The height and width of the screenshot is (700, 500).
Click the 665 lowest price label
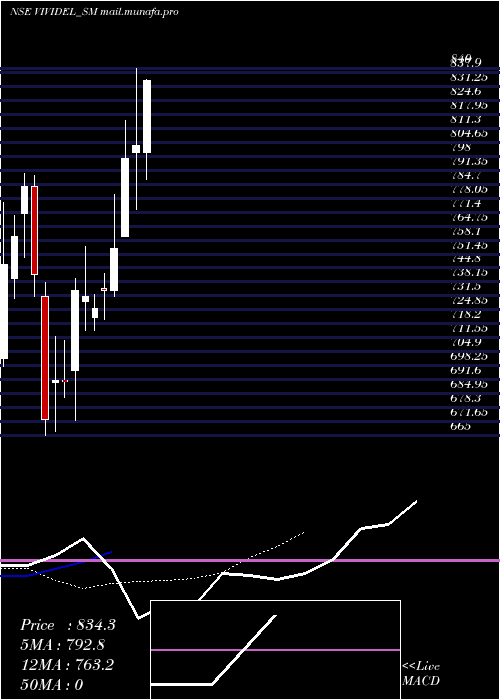pos(461,426)
